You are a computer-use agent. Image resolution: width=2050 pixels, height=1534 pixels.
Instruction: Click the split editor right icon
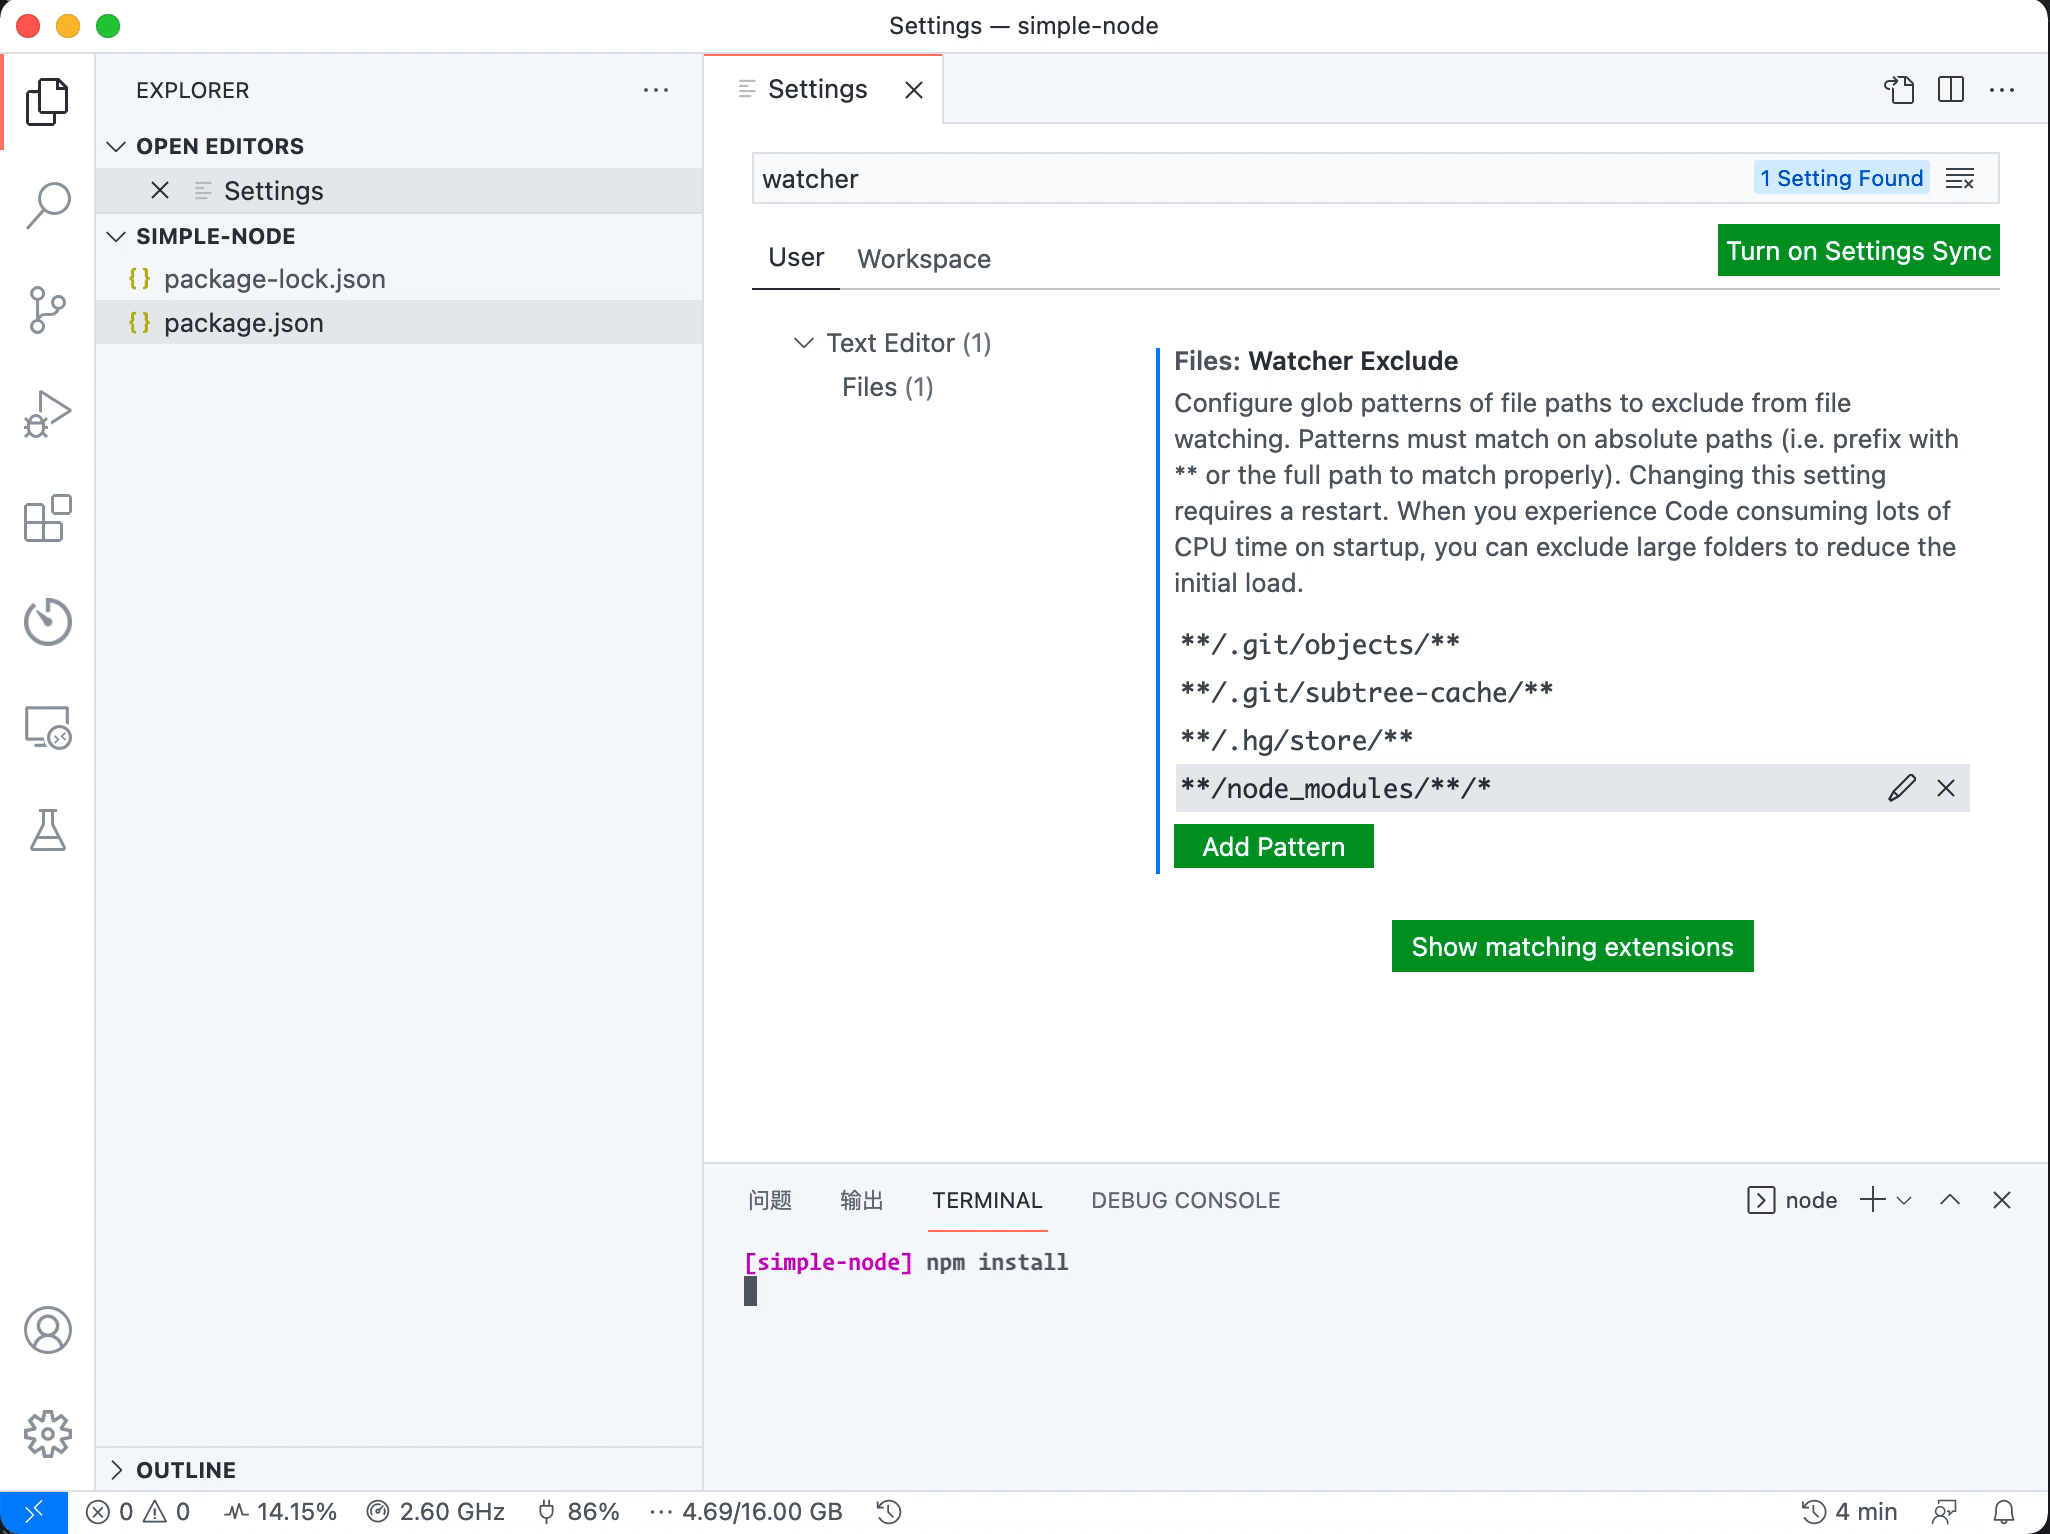(1950, 90)
